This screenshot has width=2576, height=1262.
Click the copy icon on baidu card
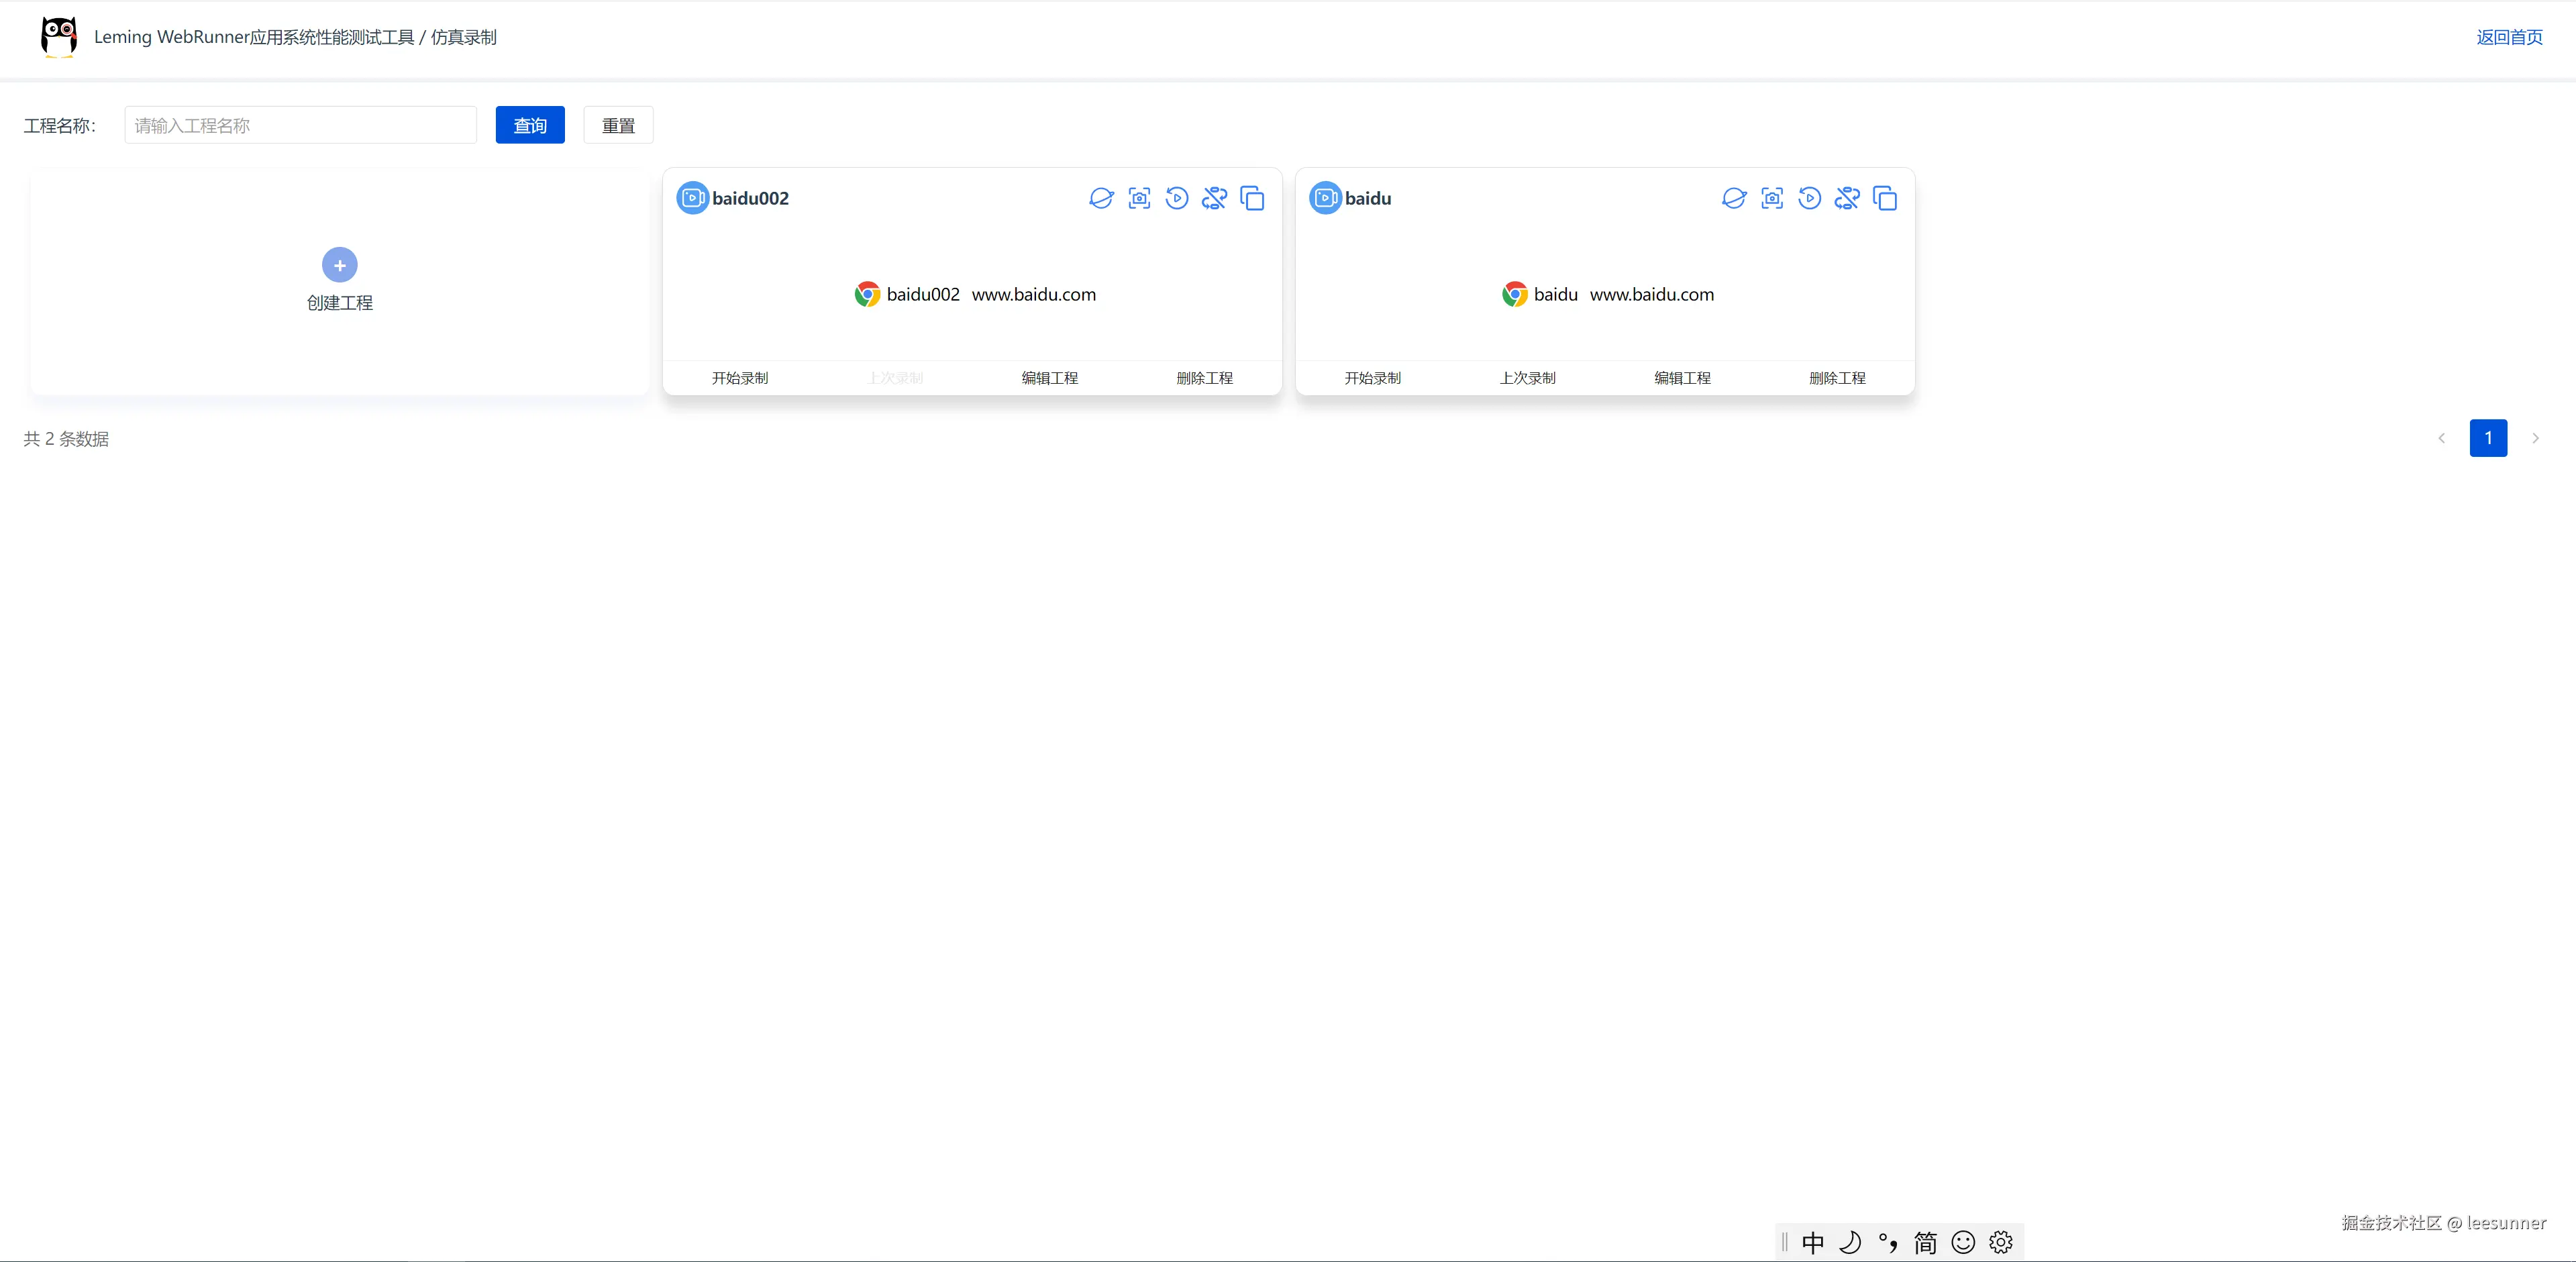1885,198
